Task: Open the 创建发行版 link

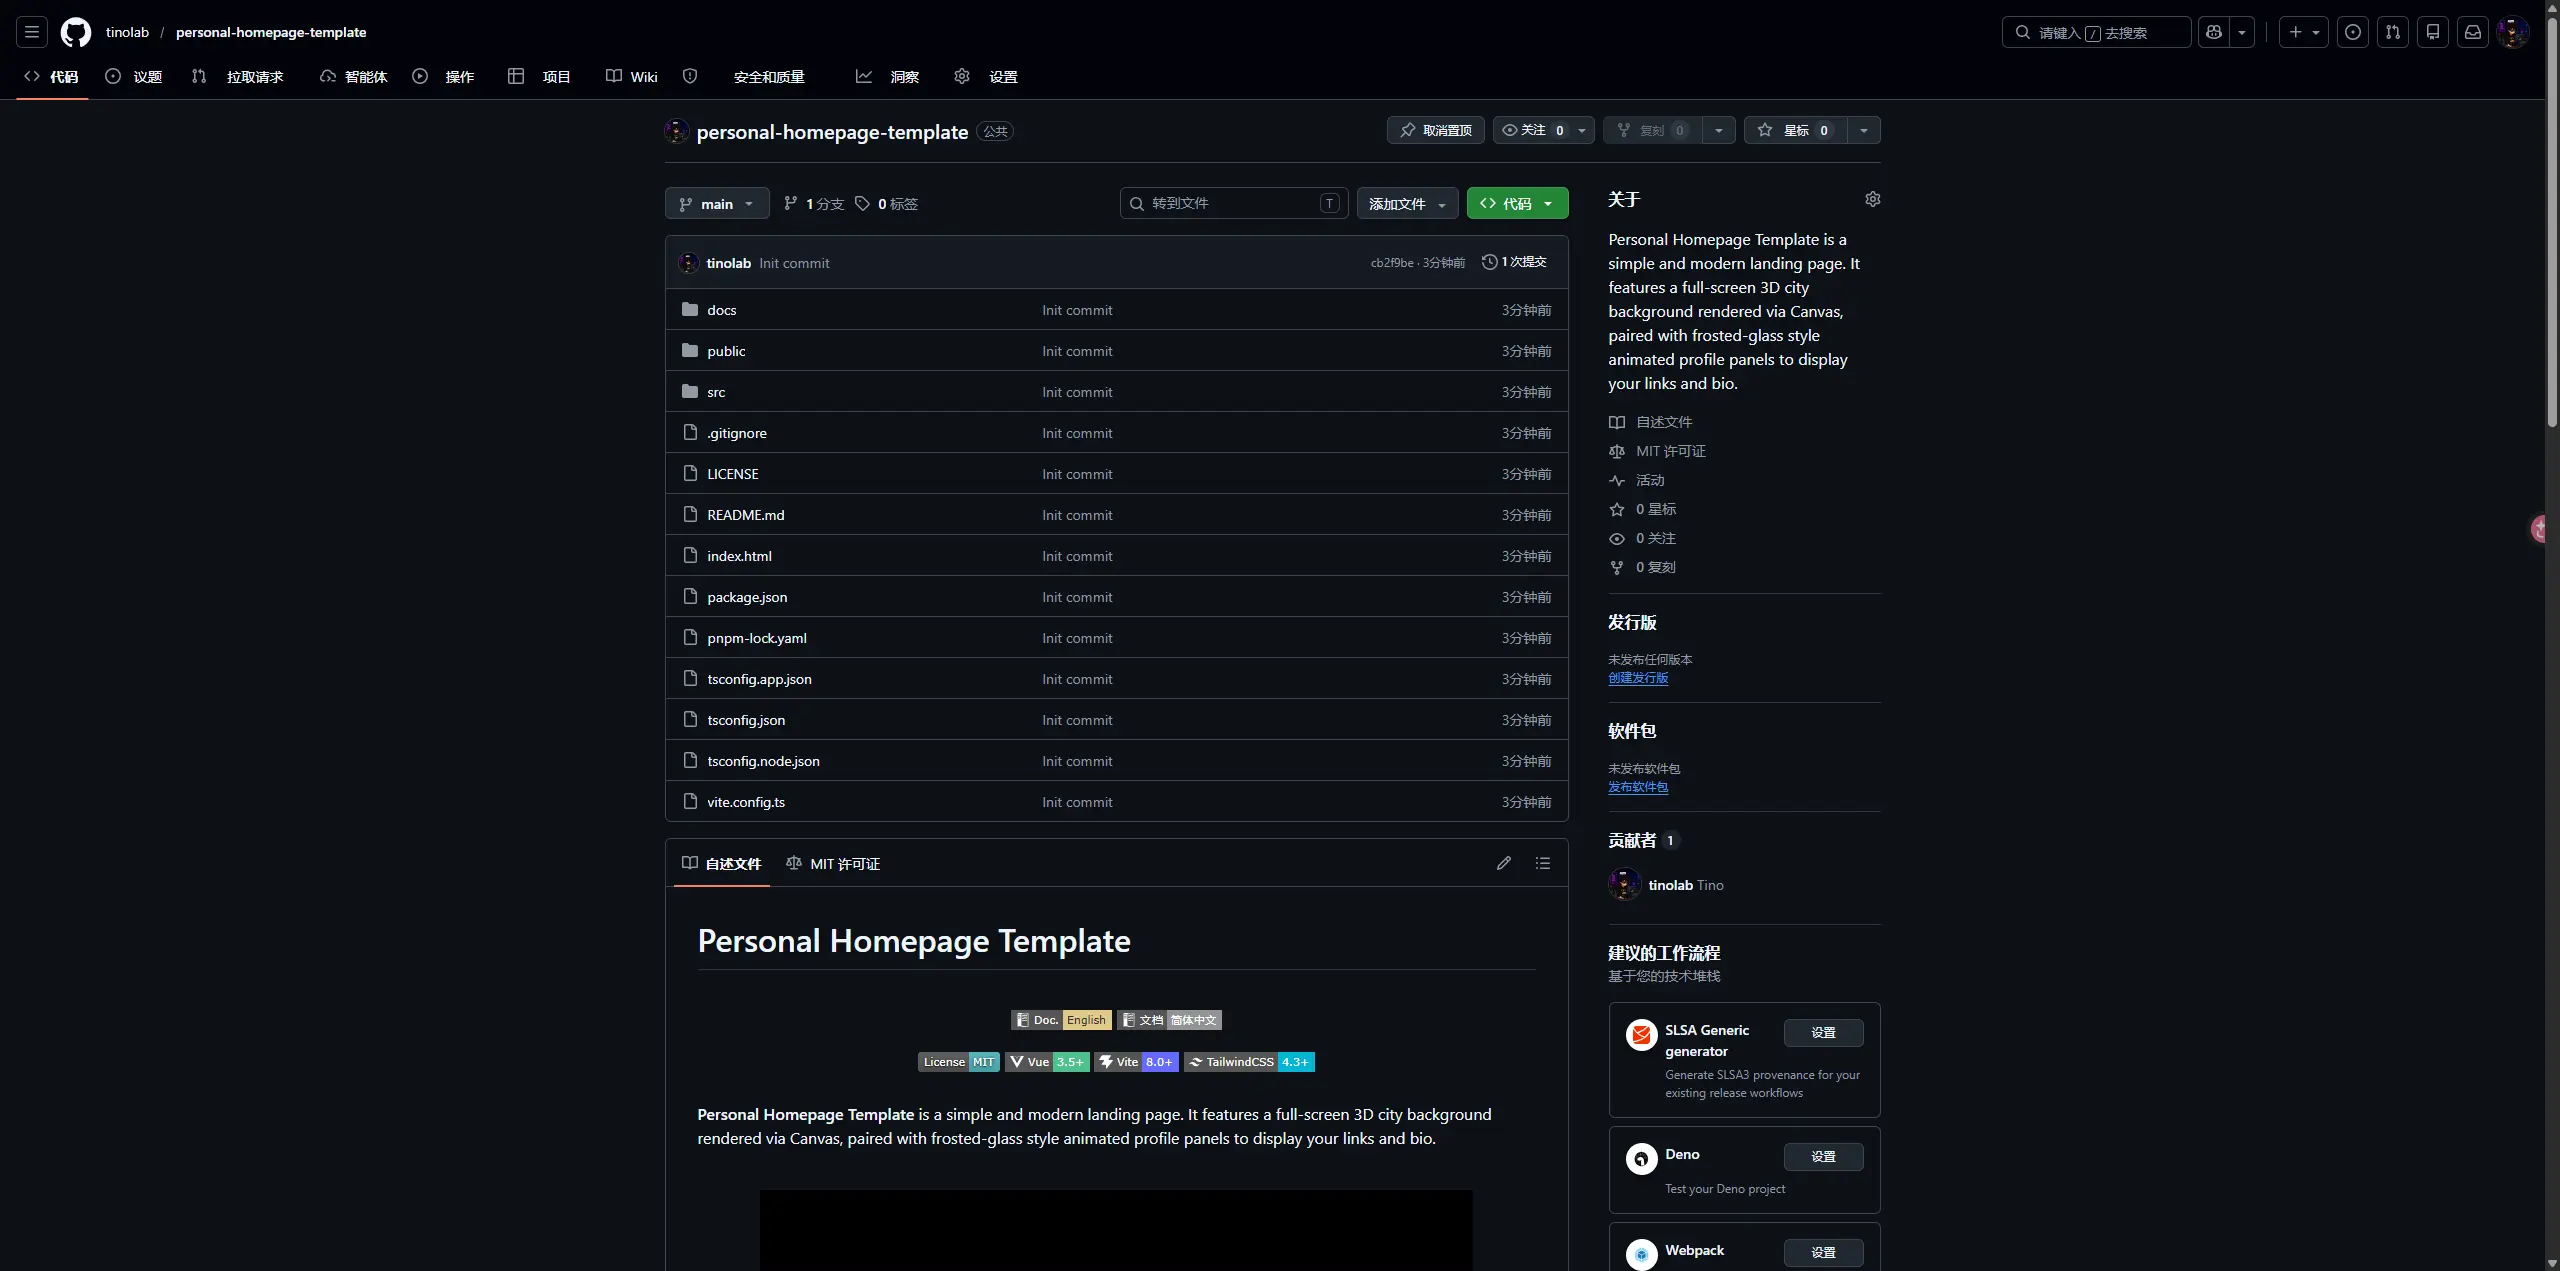Action: pos(1638,677)
